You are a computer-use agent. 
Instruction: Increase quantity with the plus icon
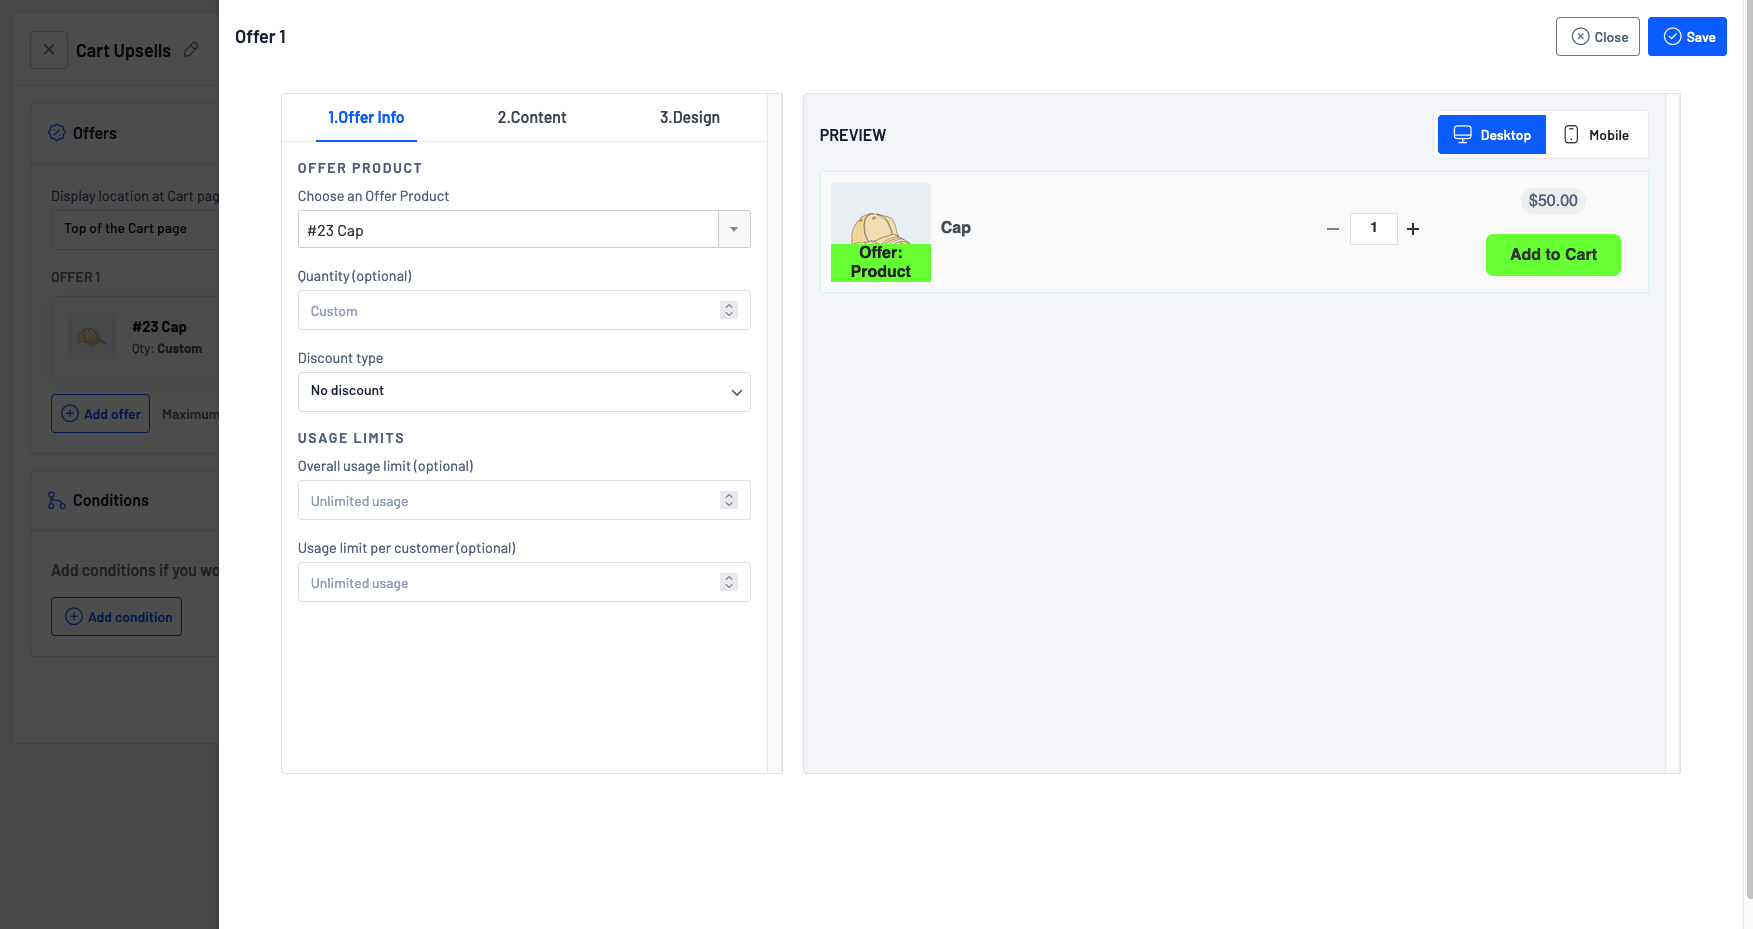pyautogui.click(x=1413, y=229)
